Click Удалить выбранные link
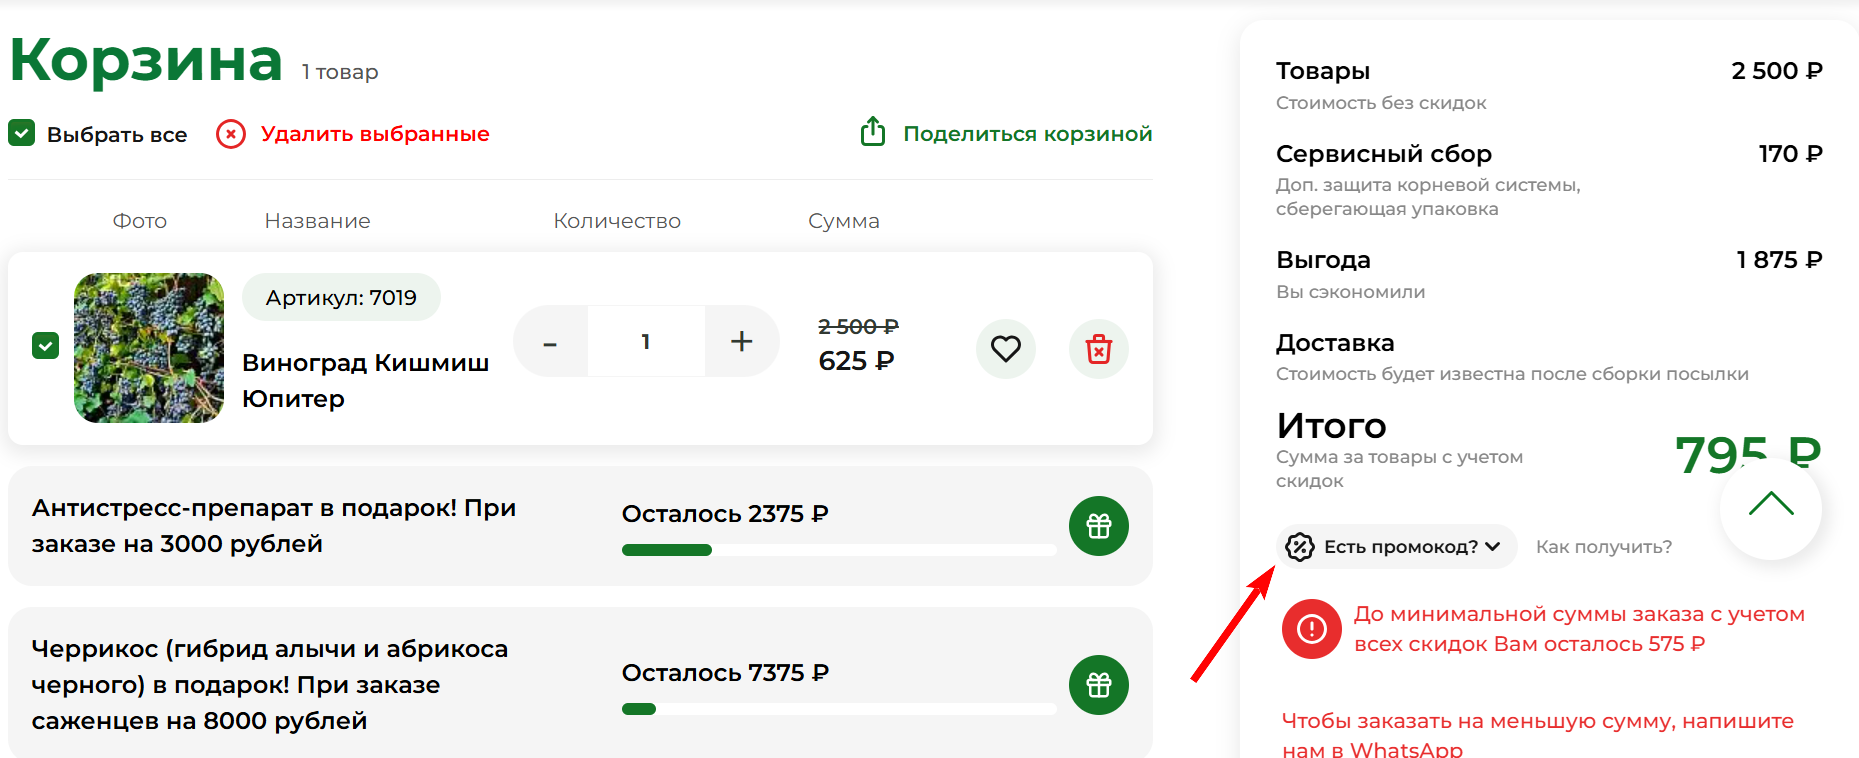Screen dimensions: 1859x758 [375, 134]
